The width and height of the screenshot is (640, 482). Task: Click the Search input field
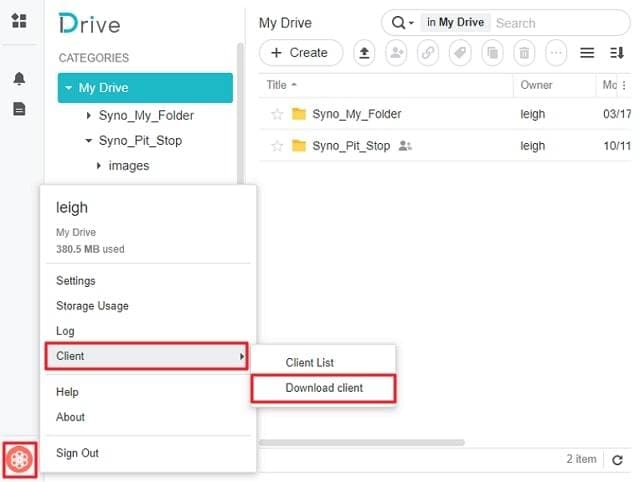coord(559,23)
